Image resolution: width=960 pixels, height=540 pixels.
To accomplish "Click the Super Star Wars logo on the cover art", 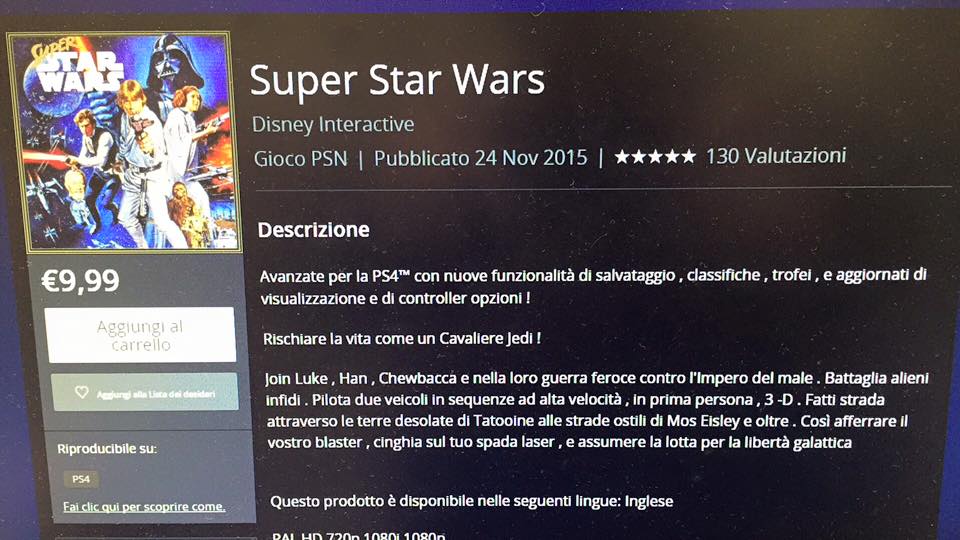I will [75, 67].
